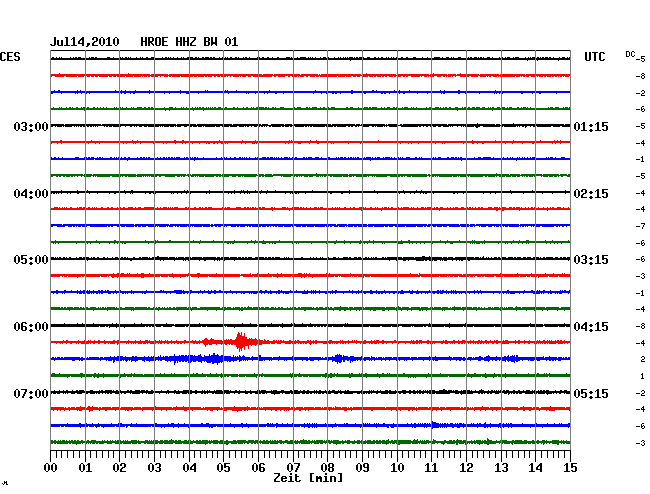Click the 04:15 UTC time label

[591, 327]
